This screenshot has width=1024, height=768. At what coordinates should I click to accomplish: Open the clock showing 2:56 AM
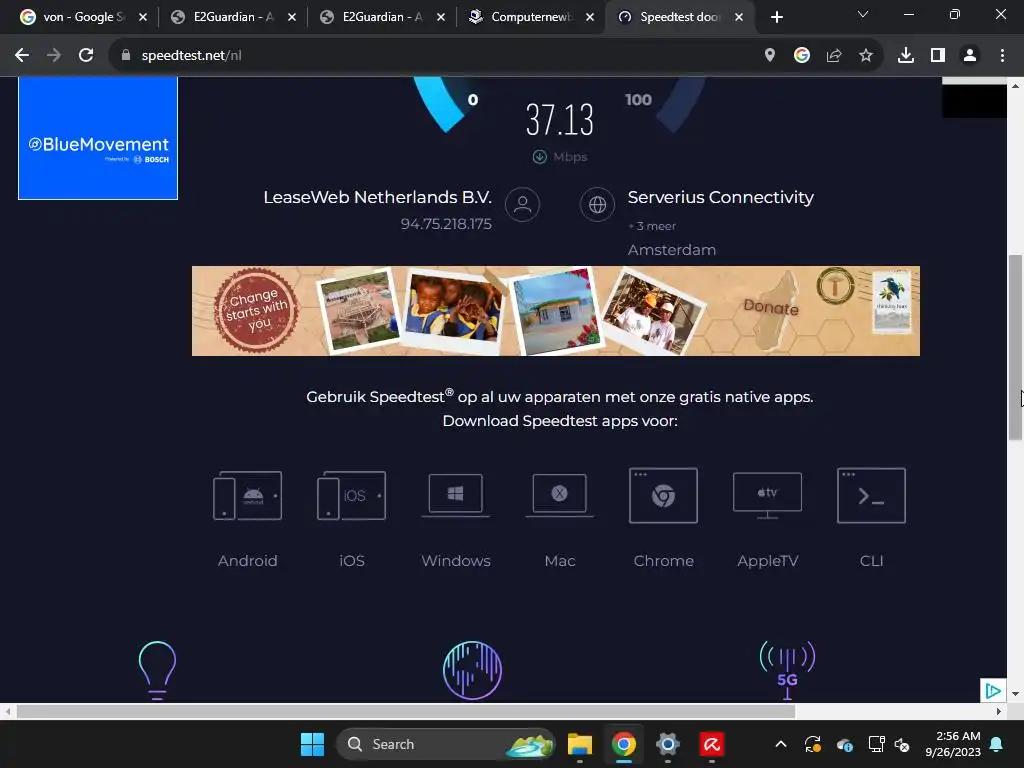tap(953, 744)
